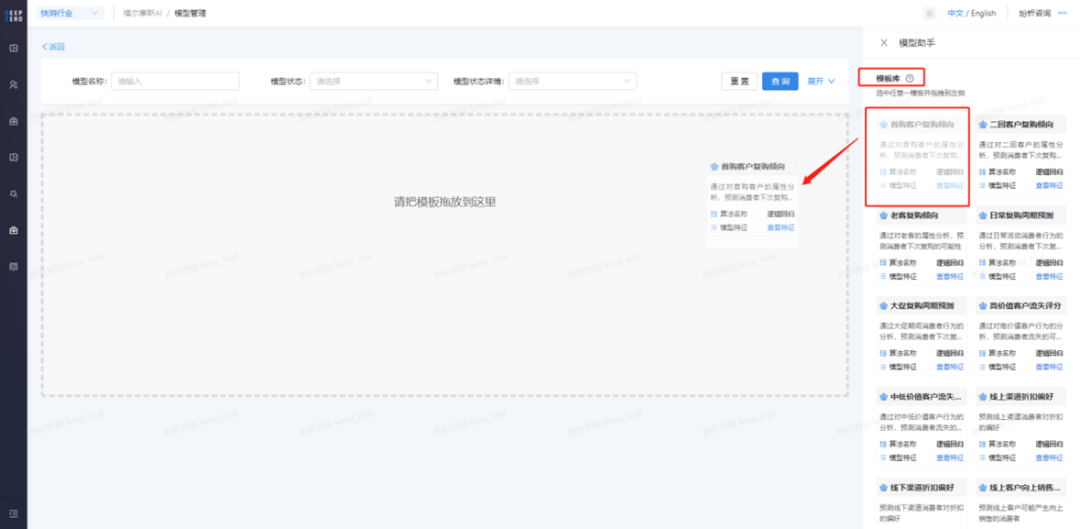Image resolution: width=1080 pixels, height=529 pixels.
Task: Close the 模型助手 panel with X
Action: tap(884, 43)
